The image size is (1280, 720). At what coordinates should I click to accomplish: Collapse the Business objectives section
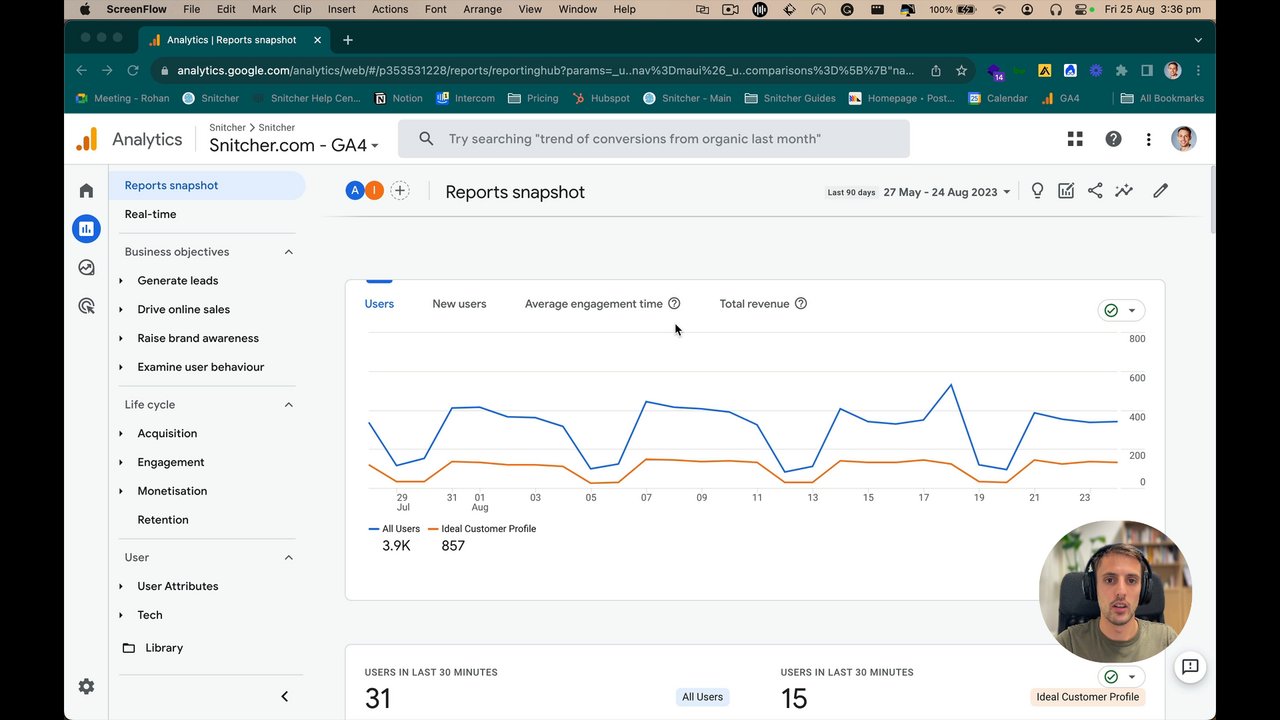click(289, 252)
